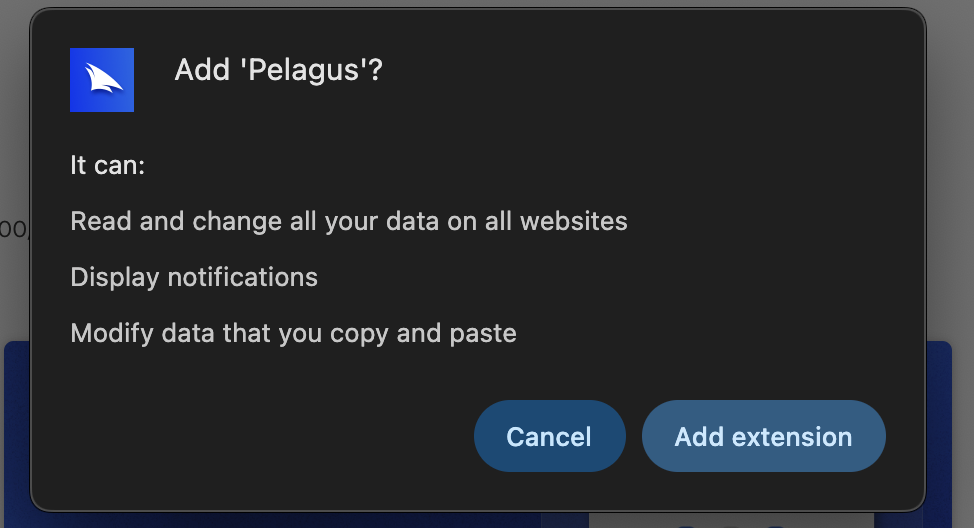Select the "Read and change all your data" line
This screenshot has height=528, width=974.
tap(348, 221)
